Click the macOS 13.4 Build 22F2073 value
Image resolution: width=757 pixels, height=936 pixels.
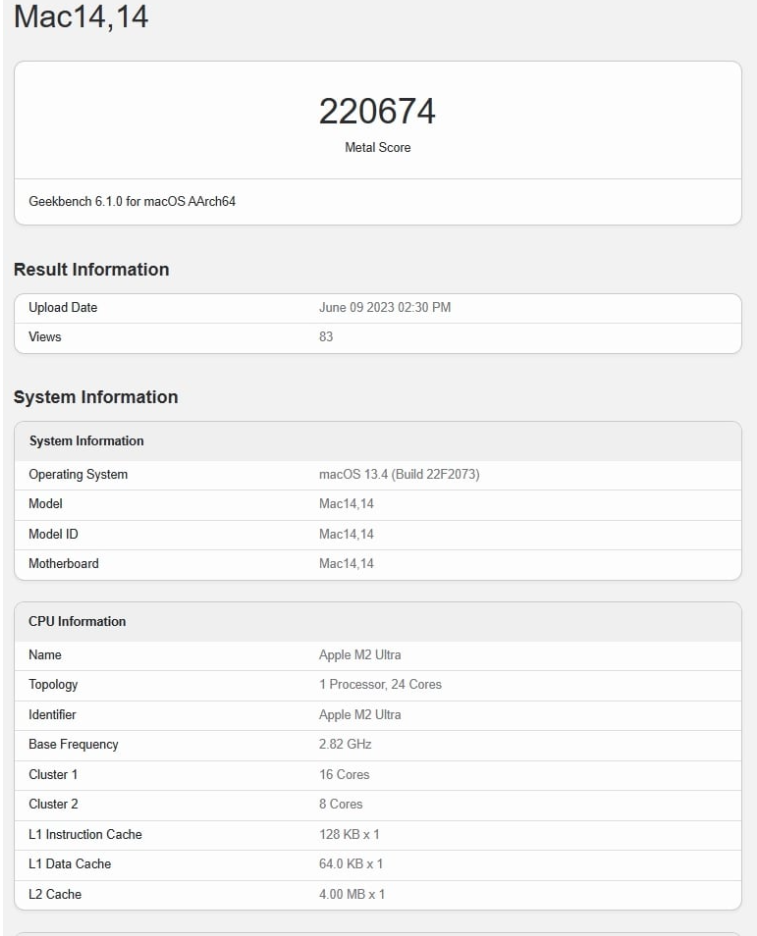[x=397, y=474]
